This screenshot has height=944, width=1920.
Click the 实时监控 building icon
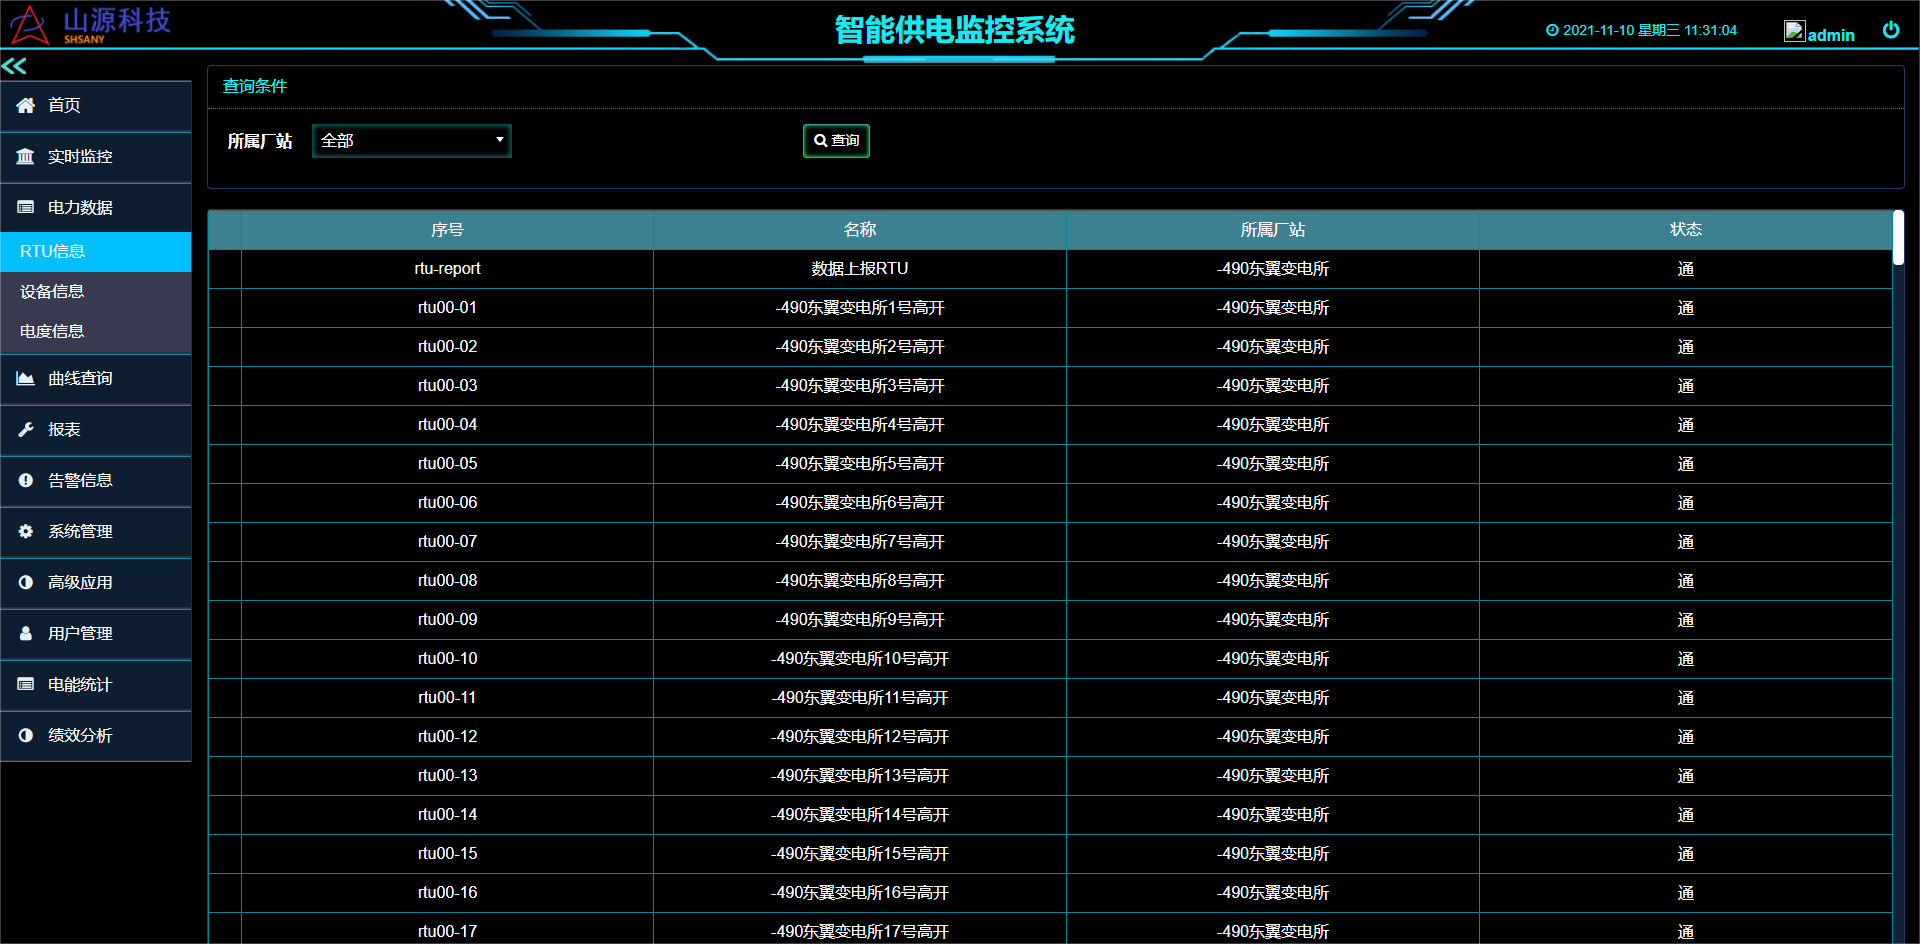(26, 156)
